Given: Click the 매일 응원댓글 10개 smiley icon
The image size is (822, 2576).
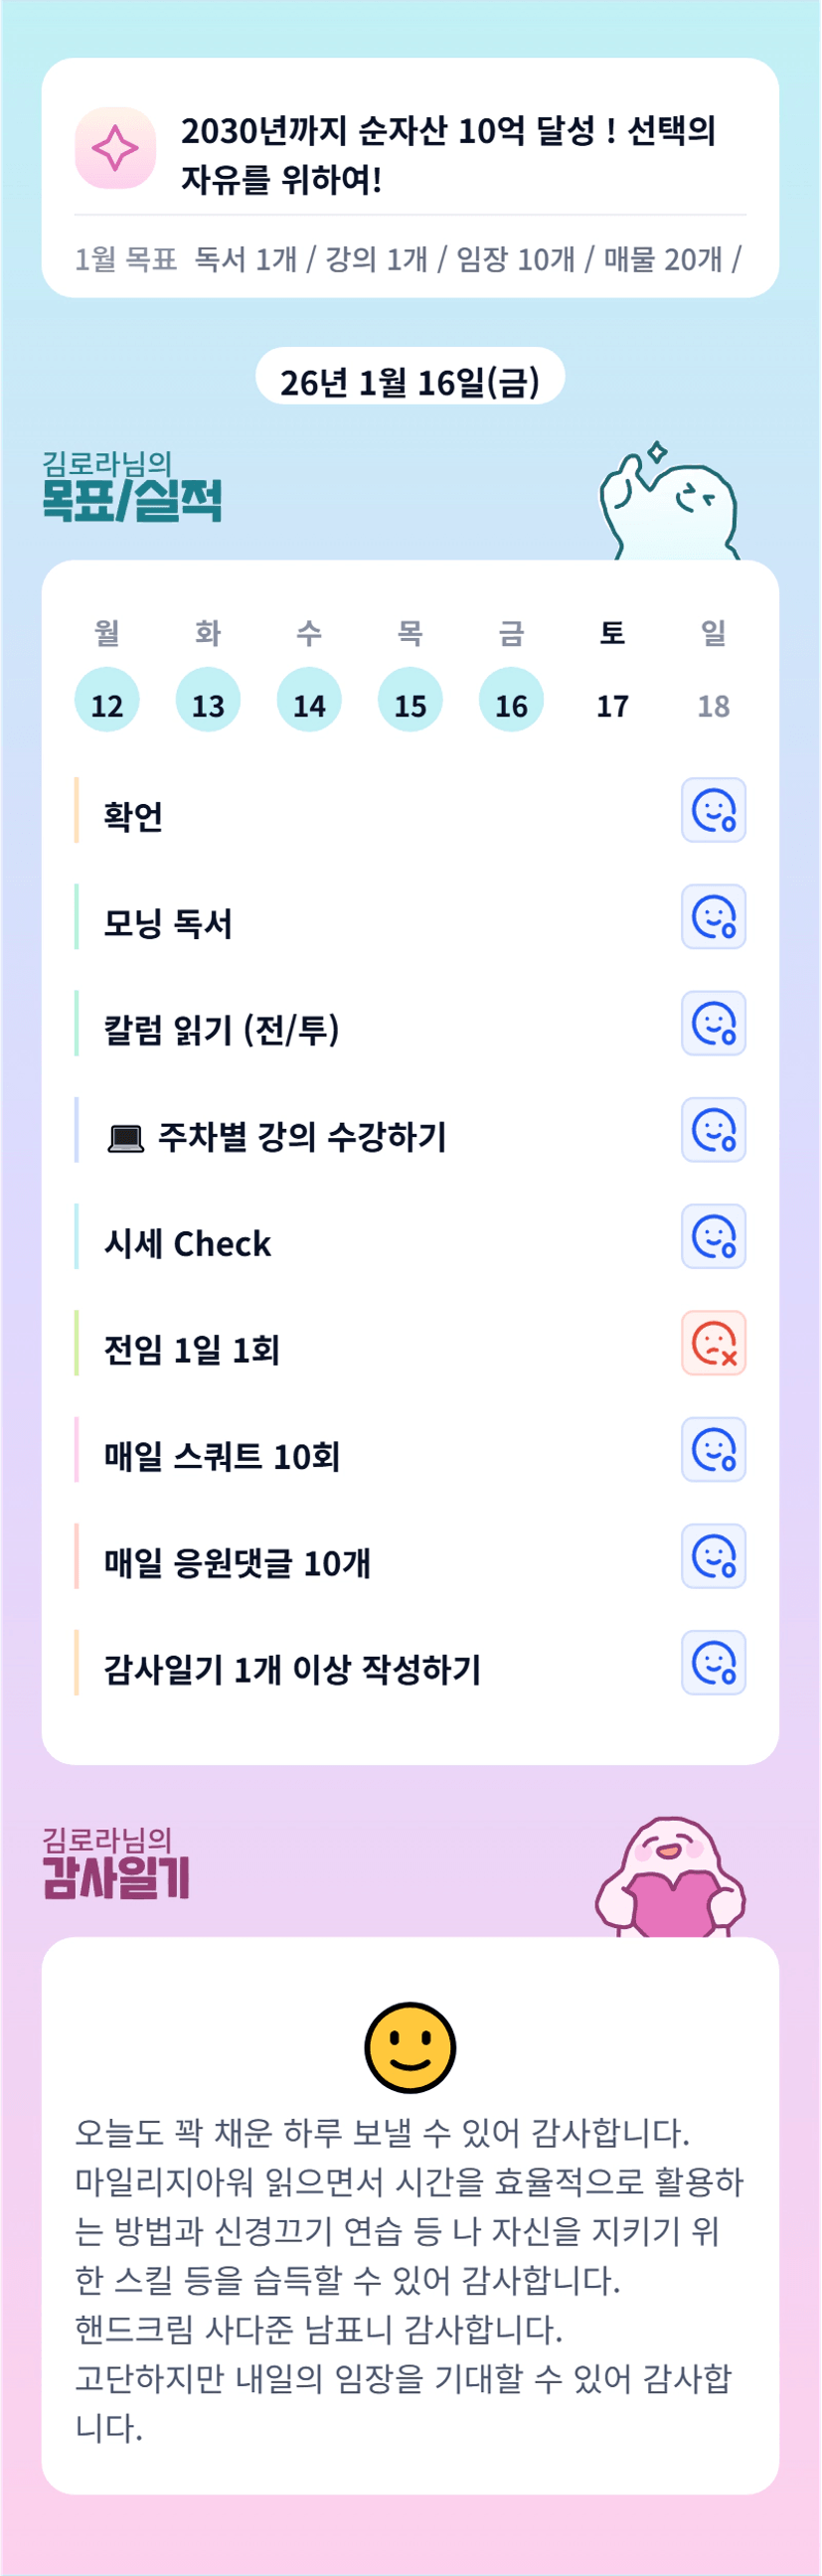Looking at the screenshot, I should 713,1556.
